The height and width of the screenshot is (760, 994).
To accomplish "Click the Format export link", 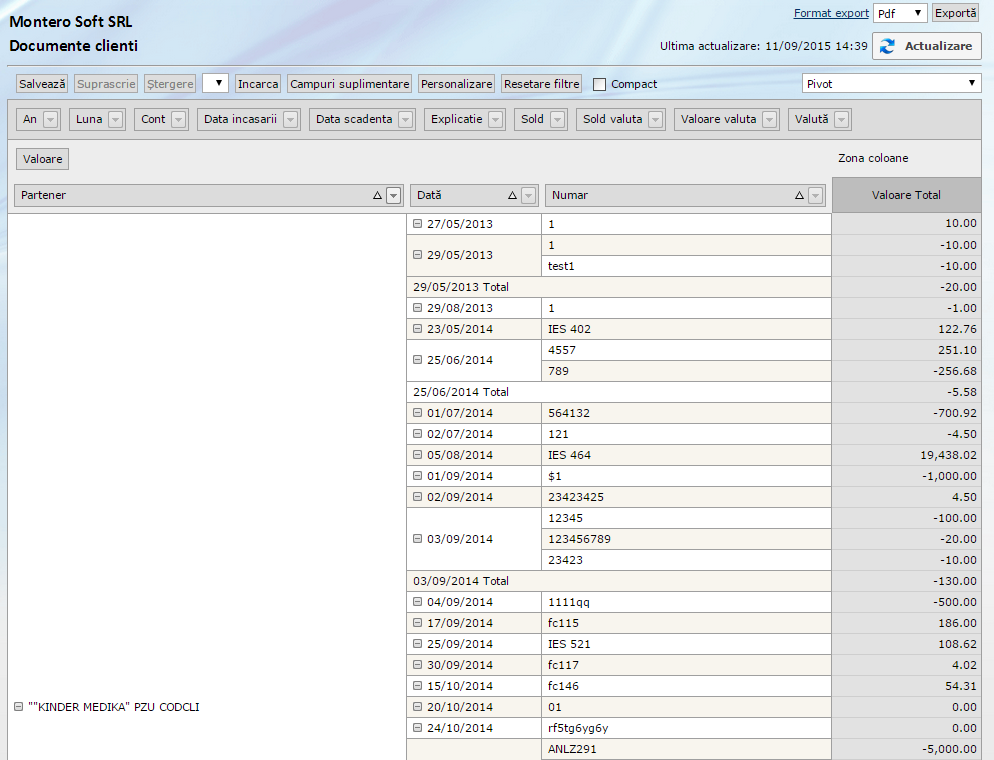I will pyautogui.click(x=831, y=13).
